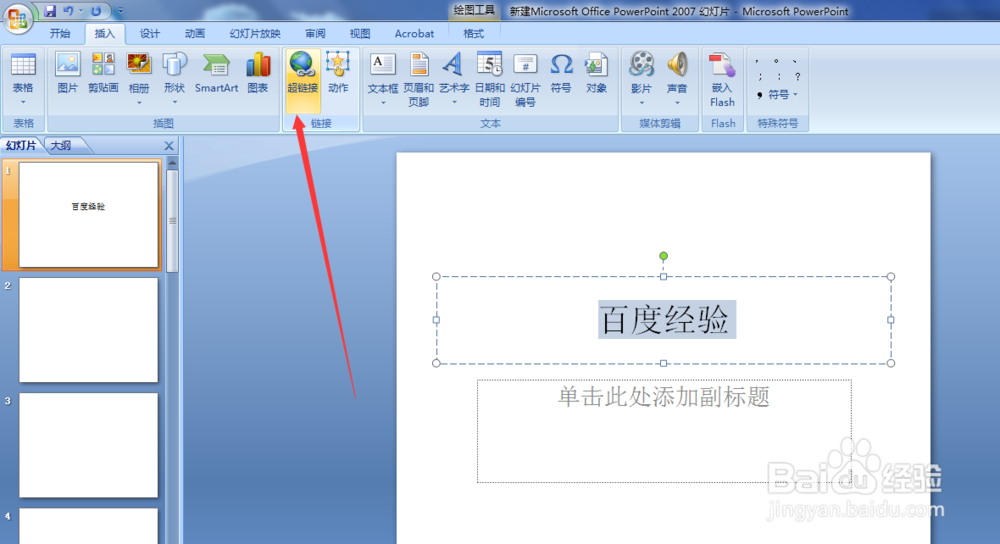Expand the WordArt (艺术字) dropdown arrow
Viewport: 1000px width, 544px height.
[x=454, y=102]
